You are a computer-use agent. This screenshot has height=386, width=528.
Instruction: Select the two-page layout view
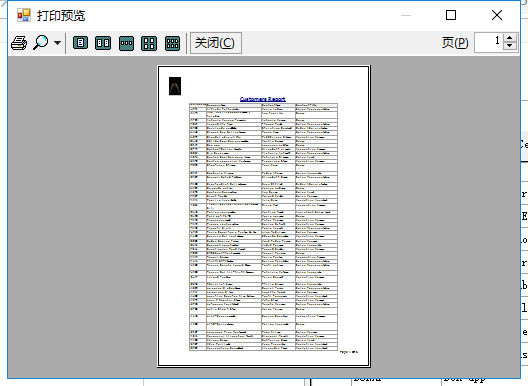pyautogui.click(x=103, y=43)
